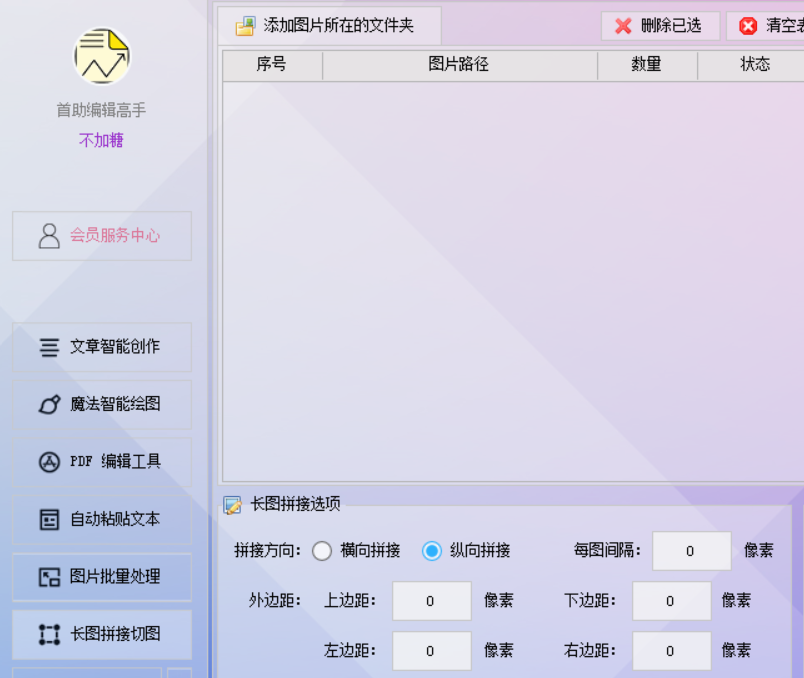The width and height of the screenshot is (804, 678).
Task: Click the 首助编辑高手 app title text
Action: [x=101, y=110]
